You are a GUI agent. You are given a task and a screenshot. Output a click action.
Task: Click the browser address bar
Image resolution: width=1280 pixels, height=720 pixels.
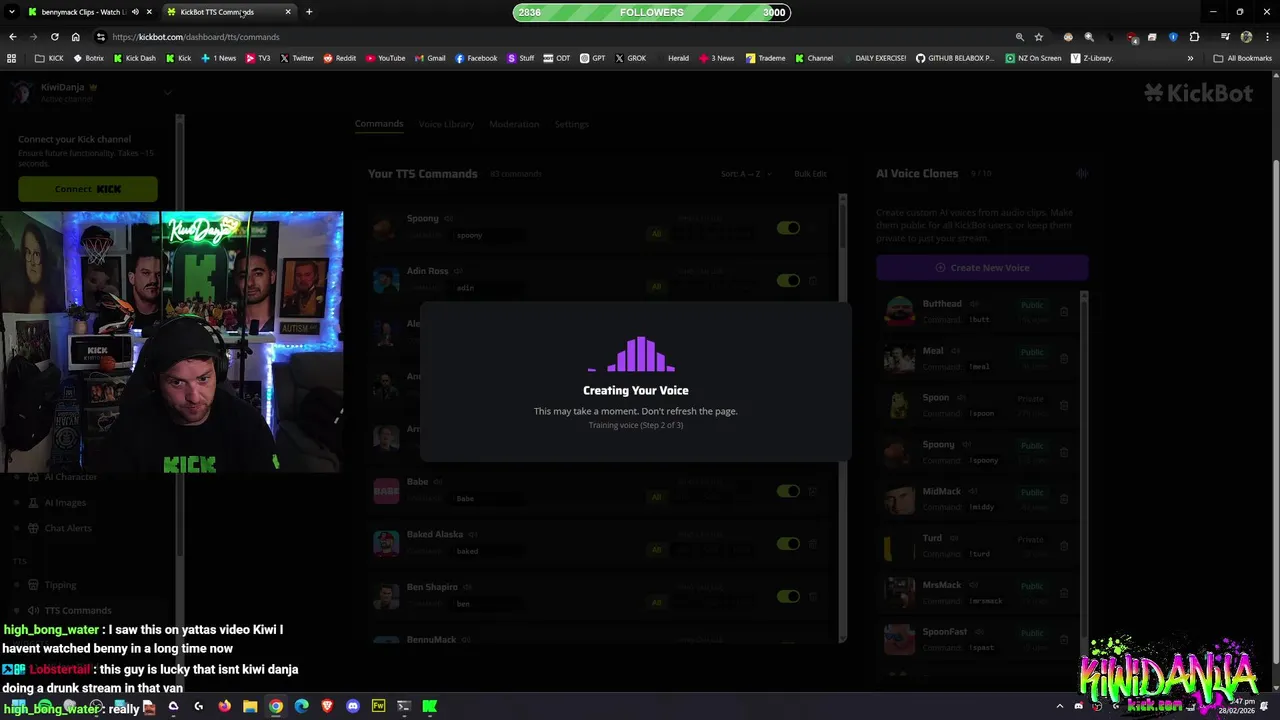coord(560,37)
